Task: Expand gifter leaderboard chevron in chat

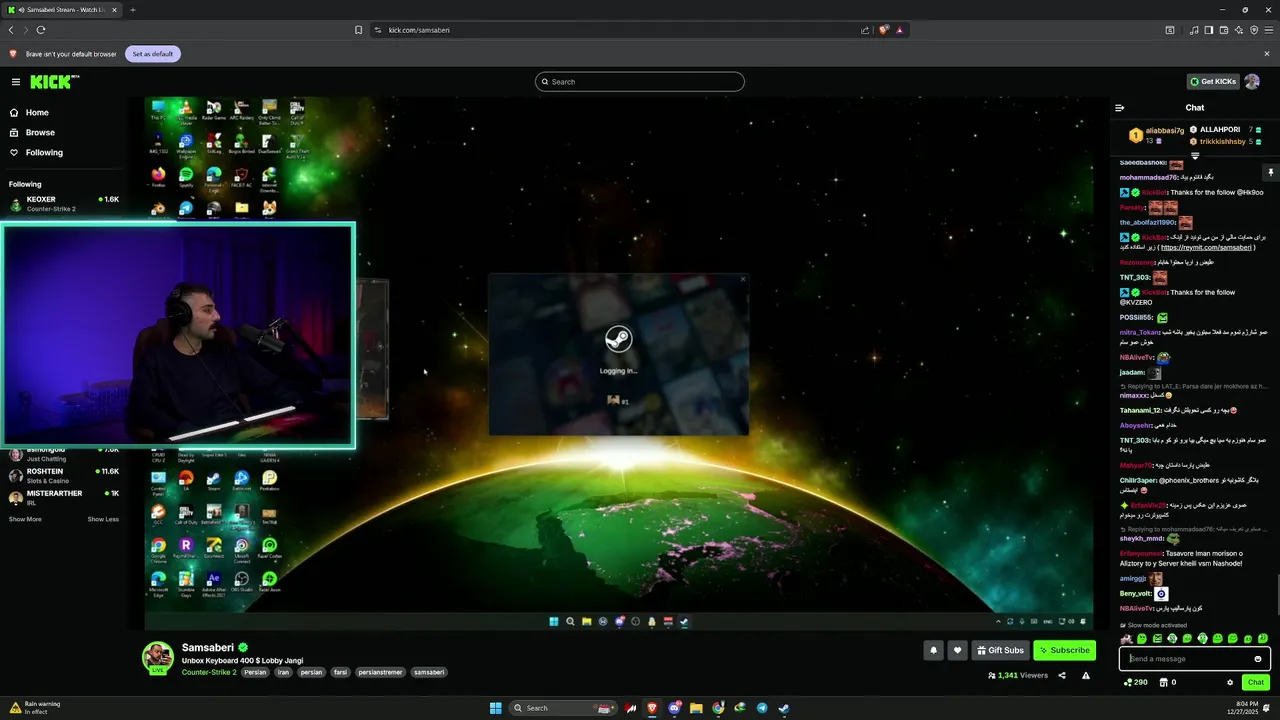Action: pyautogui.click(x=1195, y=156)
